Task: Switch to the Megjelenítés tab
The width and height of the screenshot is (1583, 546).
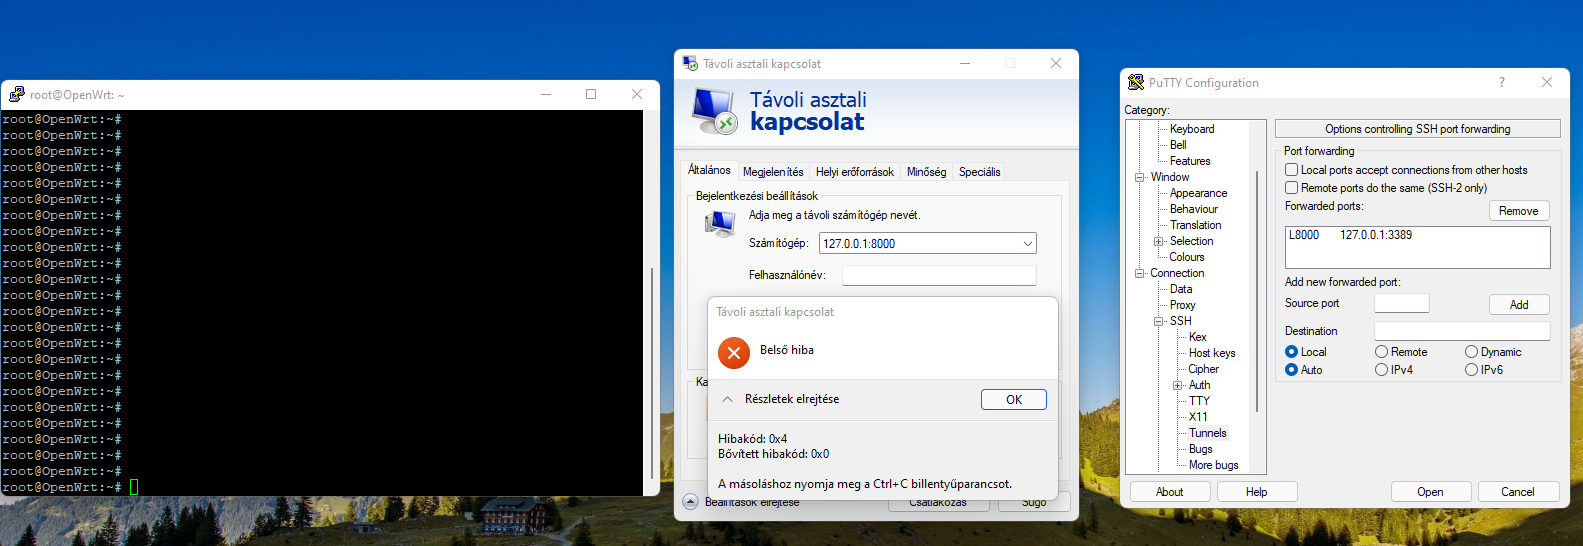Action: pos(773,172)
